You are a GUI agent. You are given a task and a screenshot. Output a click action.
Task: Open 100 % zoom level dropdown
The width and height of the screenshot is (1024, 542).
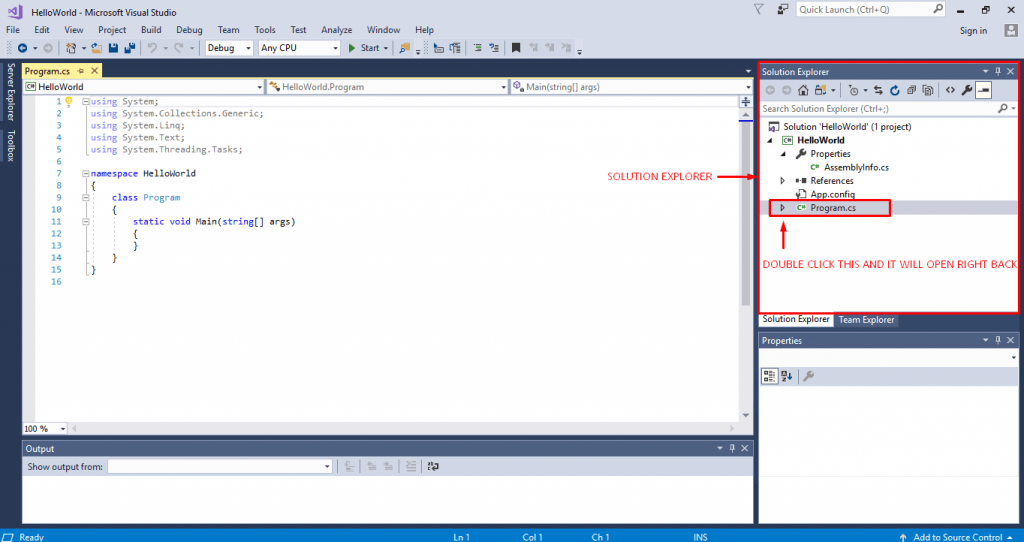(45, 428)
